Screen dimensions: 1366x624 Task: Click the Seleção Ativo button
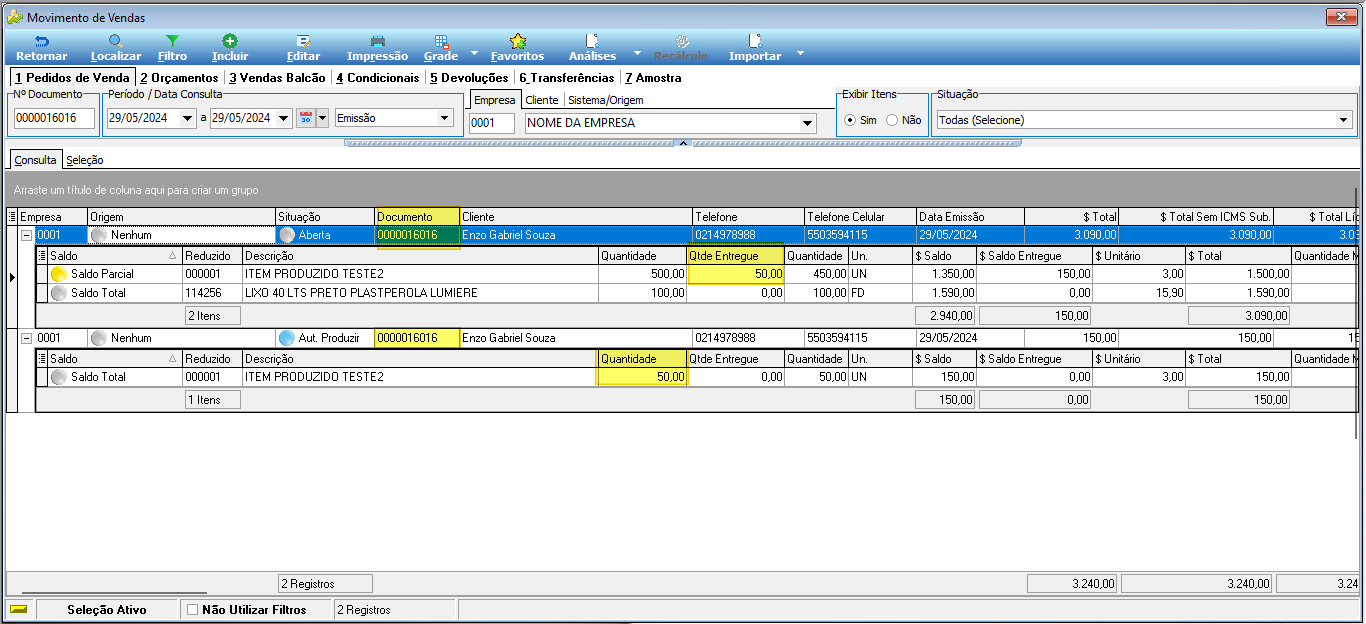(x=106, y=609)
